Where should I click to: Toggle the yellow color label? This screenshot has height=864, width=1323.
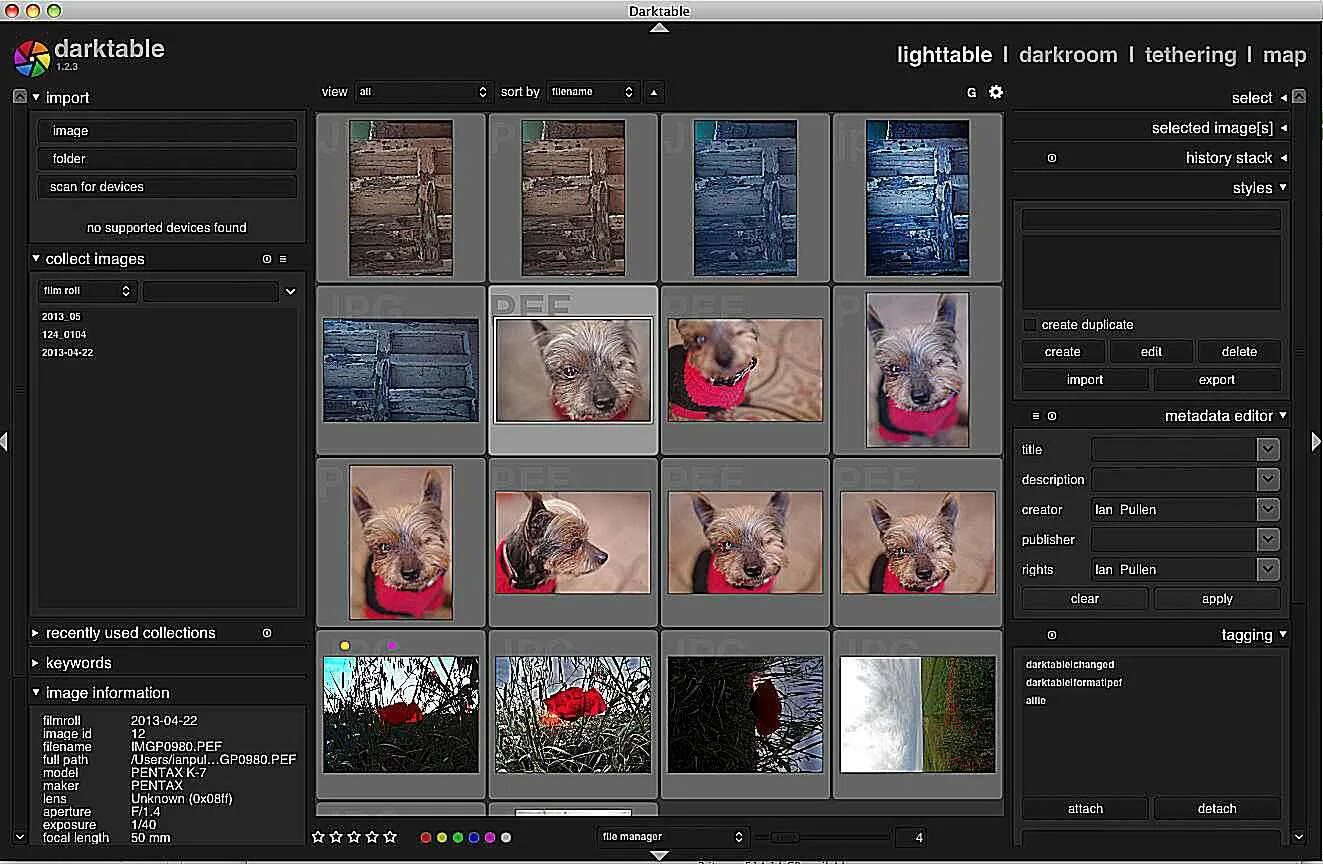click(x=442, y=838)
